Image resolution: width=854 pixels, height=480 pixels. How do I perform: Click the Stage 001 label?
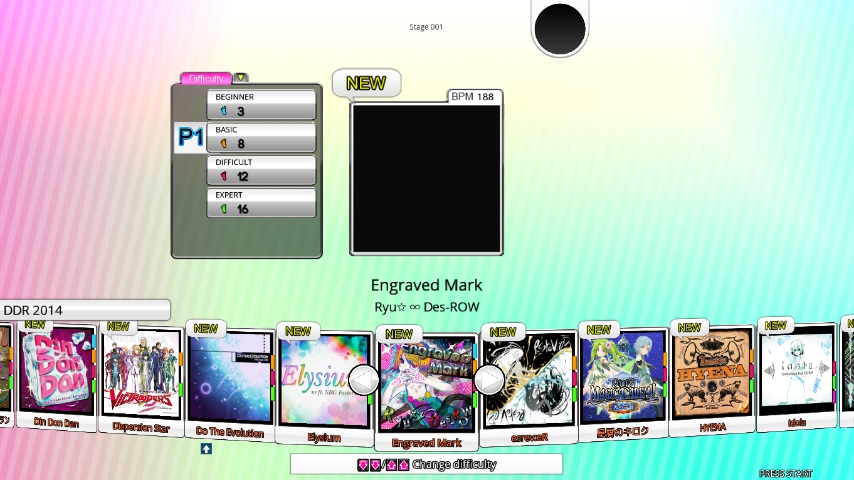pyautogui.click(x=426, y=27)
